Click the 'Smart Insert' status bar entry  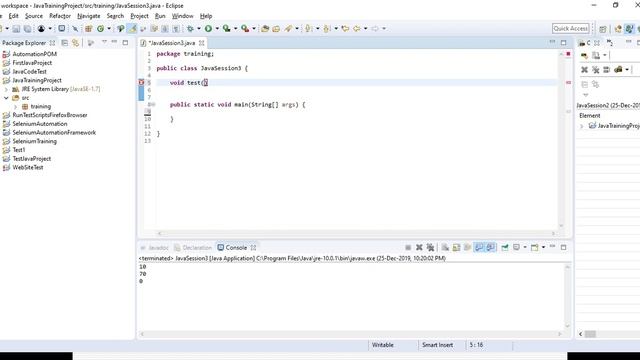coord(438,345)
